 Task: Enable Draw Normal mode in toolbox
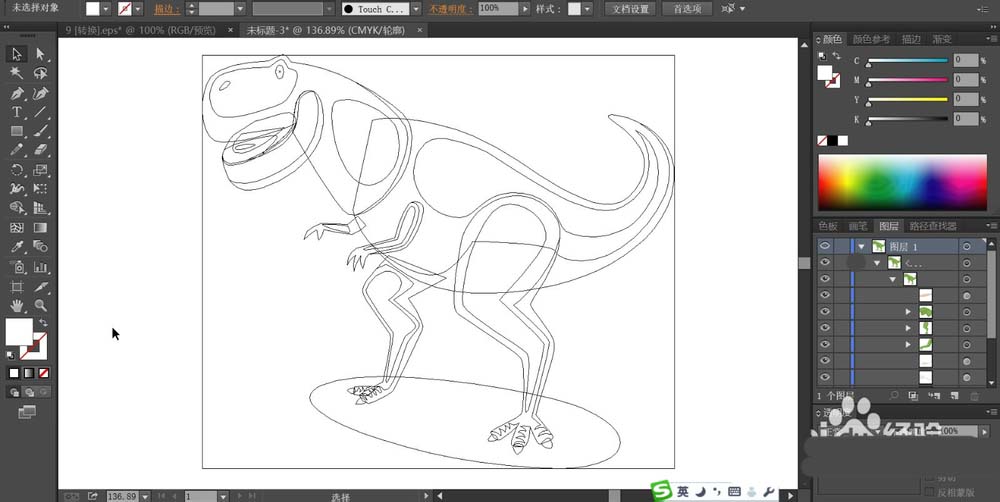click(14, 392)
